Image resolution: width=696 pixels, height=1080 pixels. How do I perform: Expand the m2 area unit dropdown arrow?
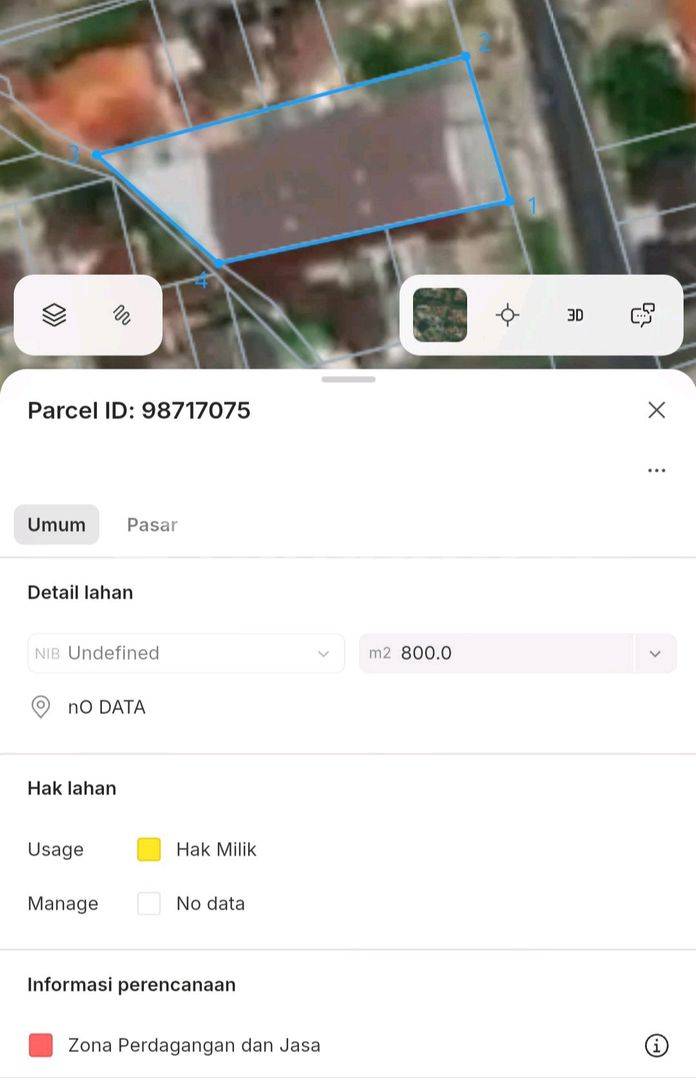655,653
